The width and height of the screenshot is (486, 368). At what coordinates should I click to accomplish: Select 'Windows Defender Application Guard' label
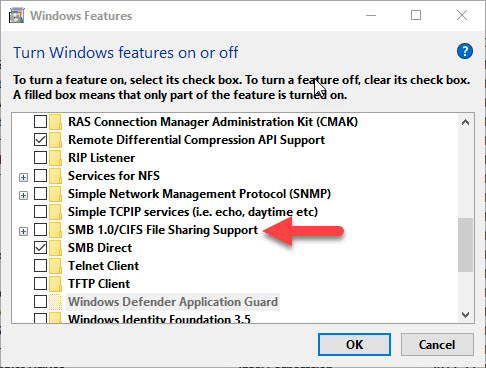point(173,302)
